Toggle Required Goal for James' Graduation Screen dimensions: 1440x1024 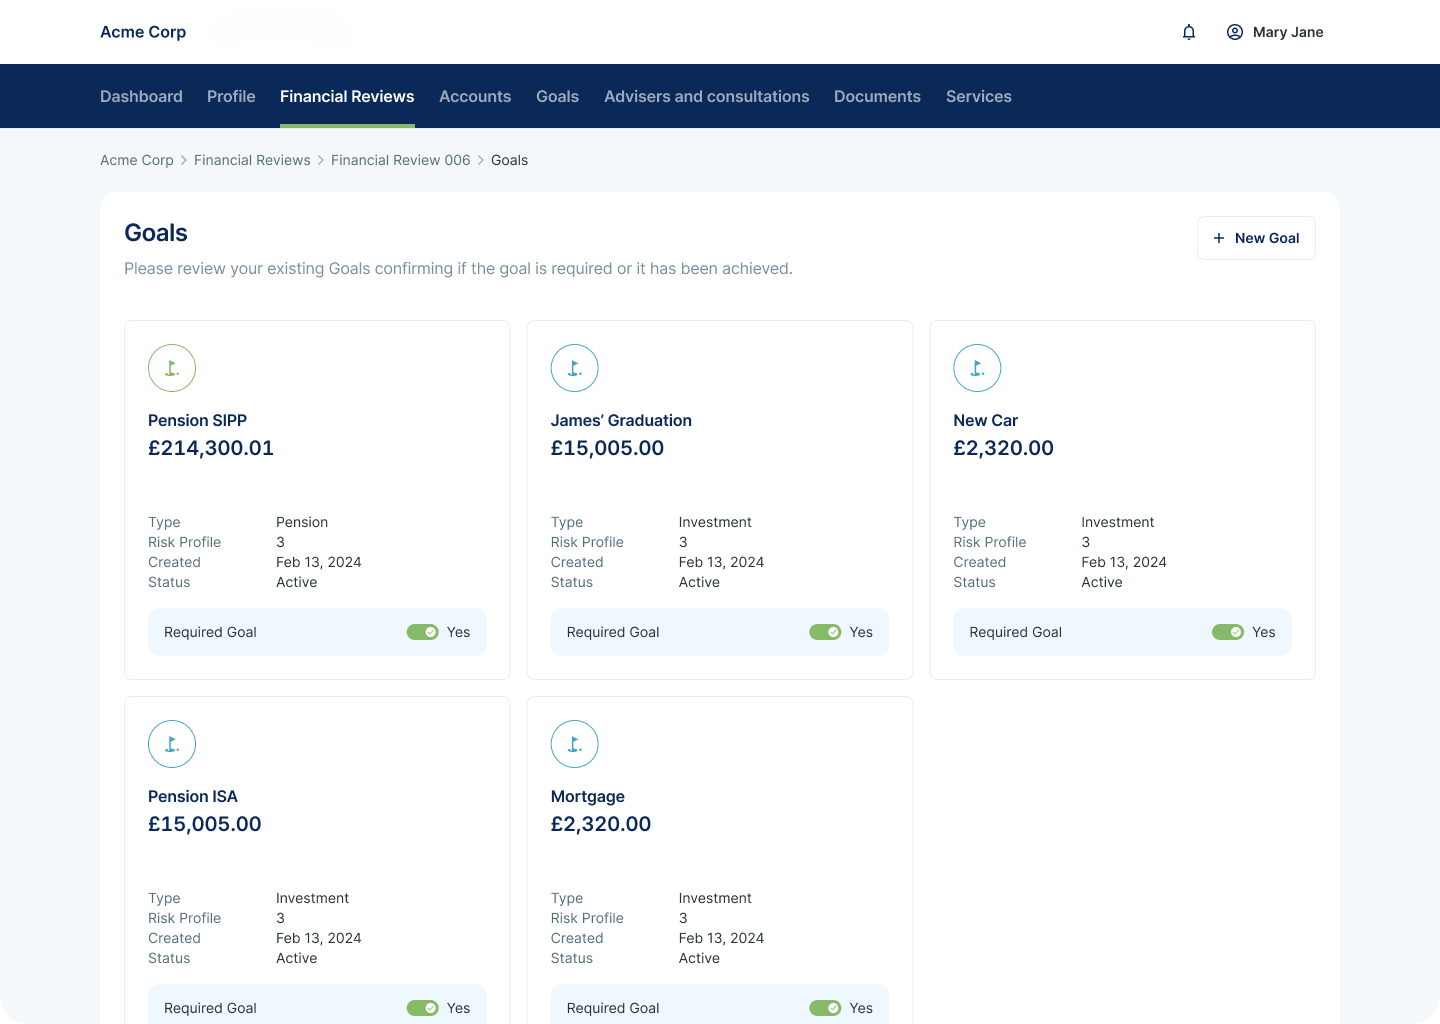click(x=825, y=632)
